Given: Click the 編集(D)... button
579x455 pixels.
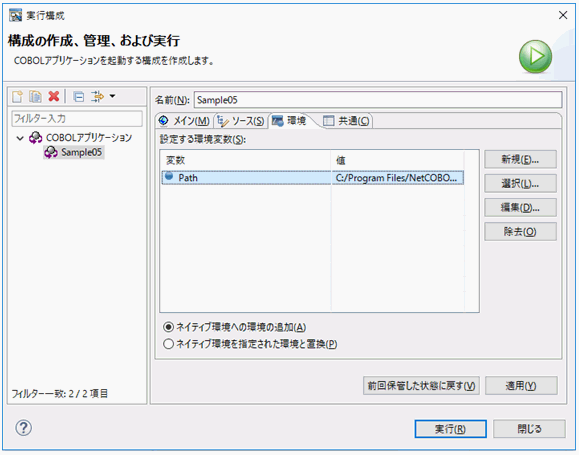Looking at the screenshot, I should click(x=520, y=208).
